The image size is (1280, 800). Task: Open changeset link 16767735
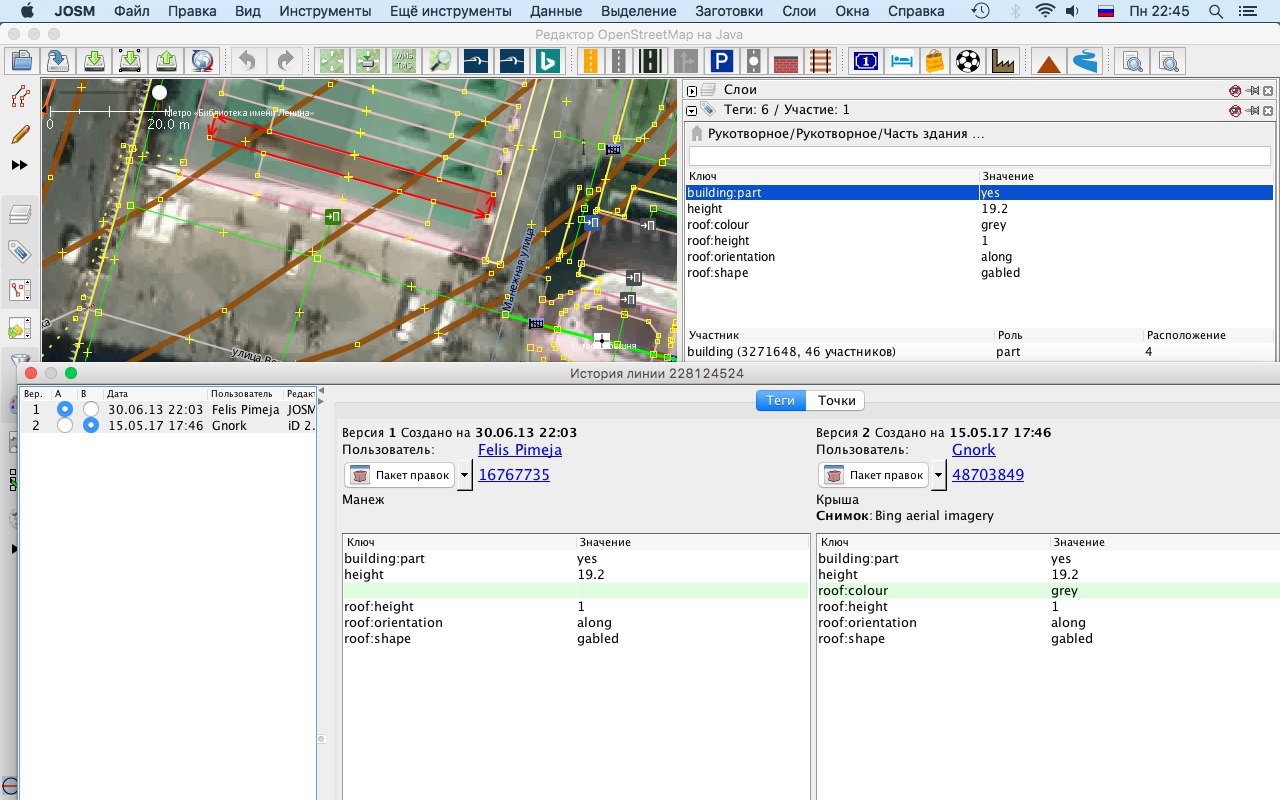514,475
